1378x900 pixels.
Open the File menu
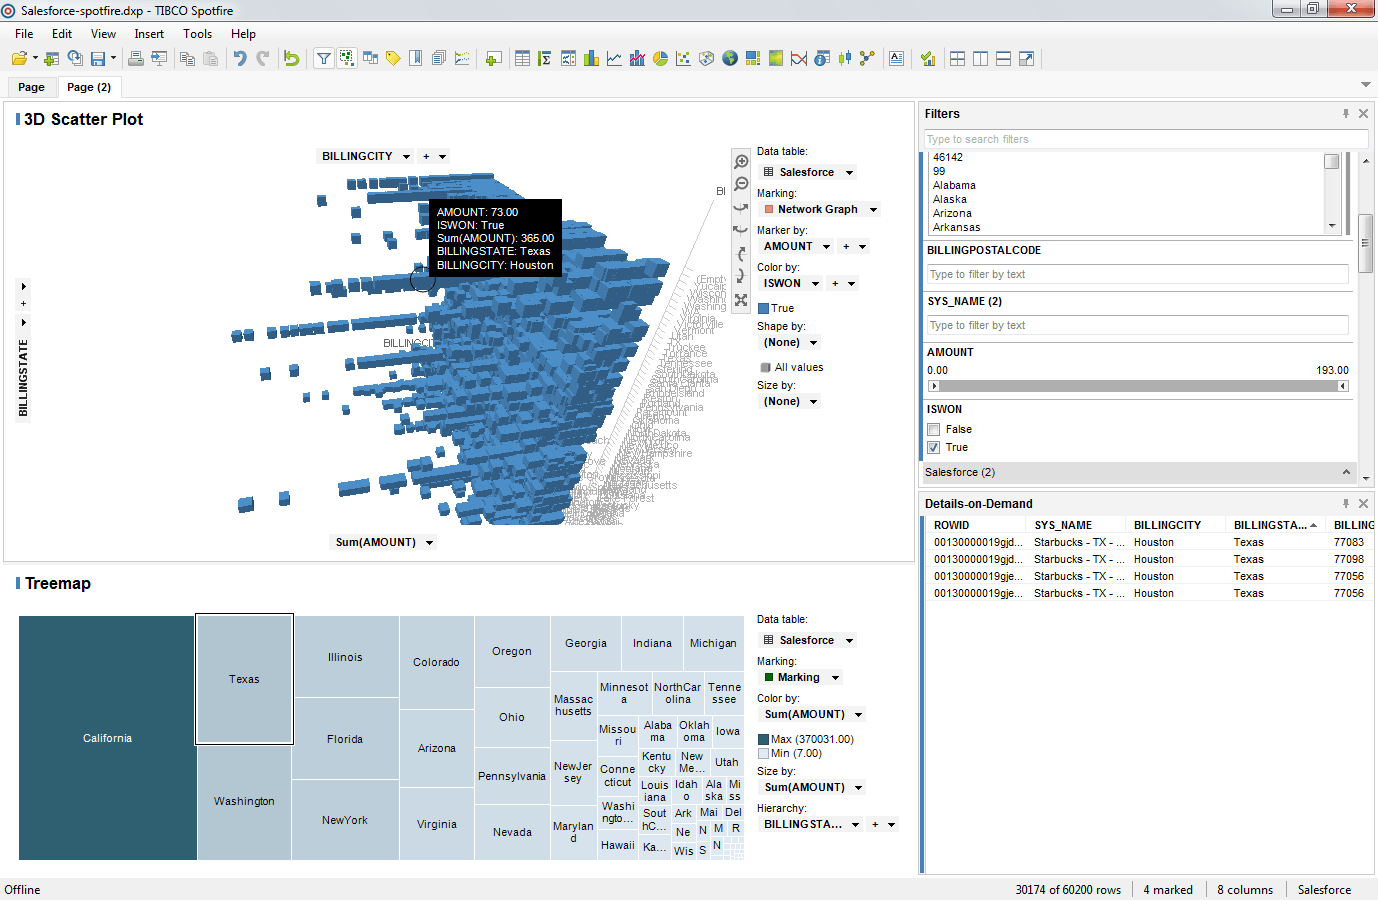click(24, 34)
